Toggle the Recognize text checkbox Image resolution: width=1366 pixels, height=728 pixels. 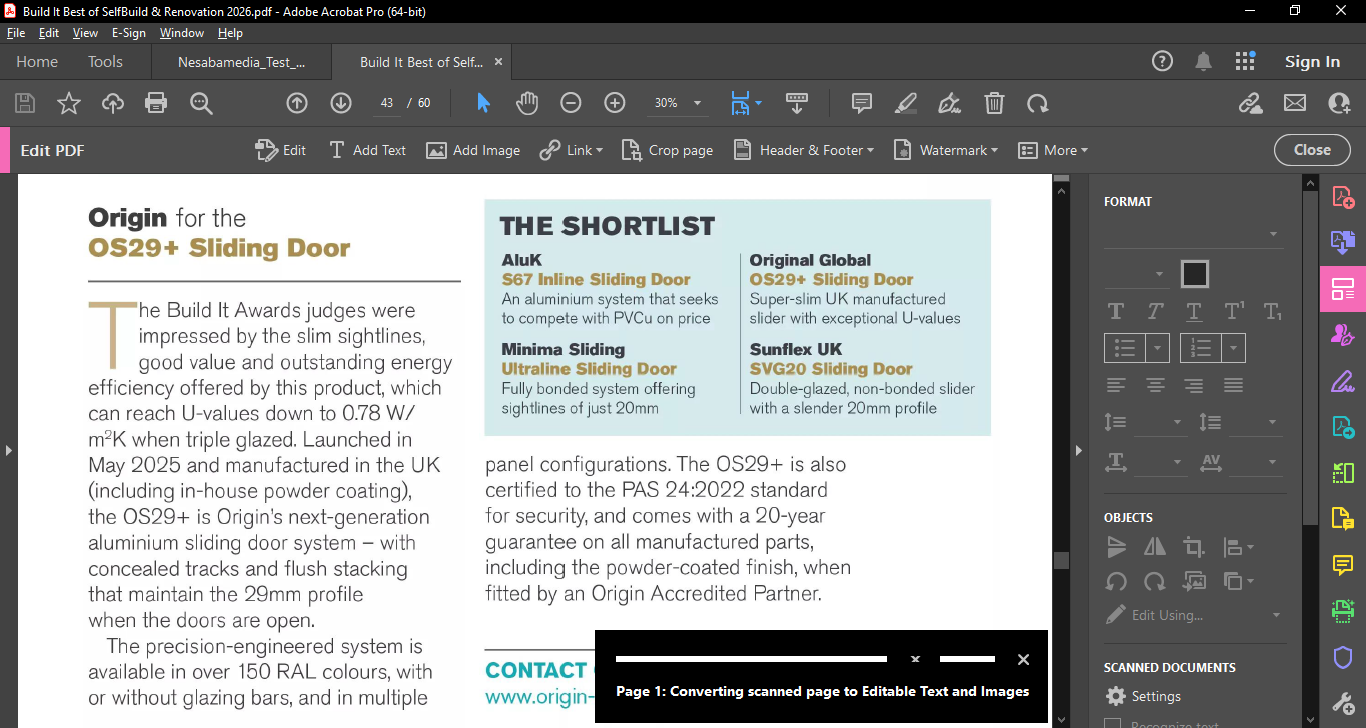point(1112,724)
